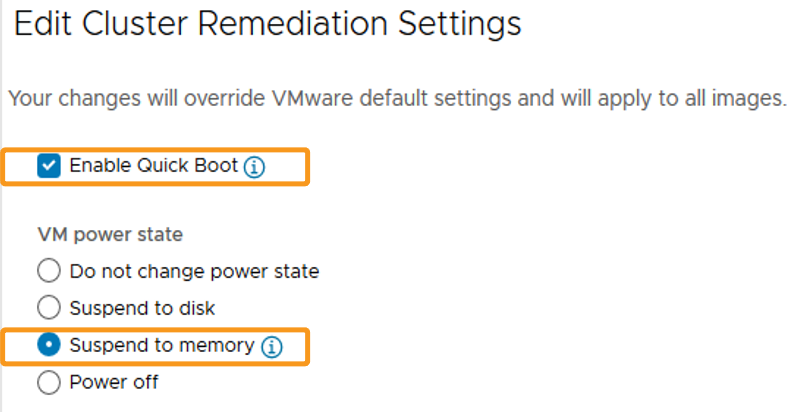Click the Power off label text
The image size is (803, 412).
(x=114, y=382)
